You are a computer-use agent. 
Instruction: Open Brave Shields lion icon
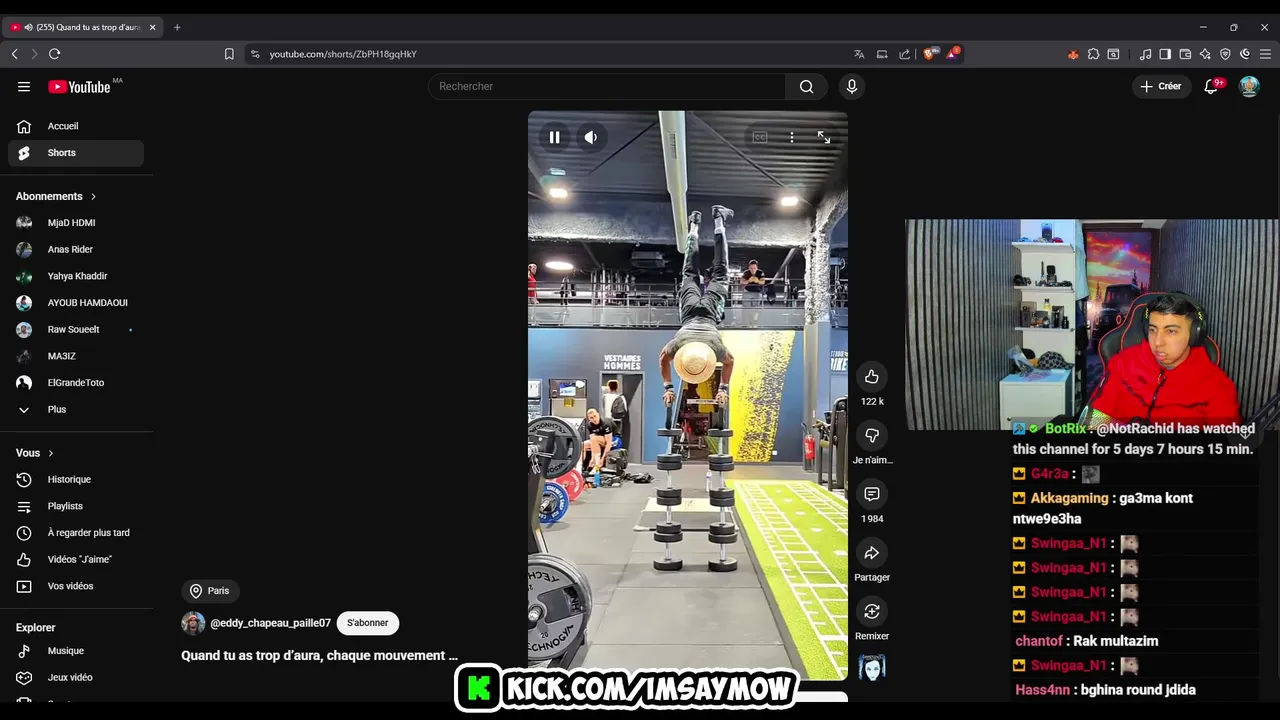(x=929, y=54)
